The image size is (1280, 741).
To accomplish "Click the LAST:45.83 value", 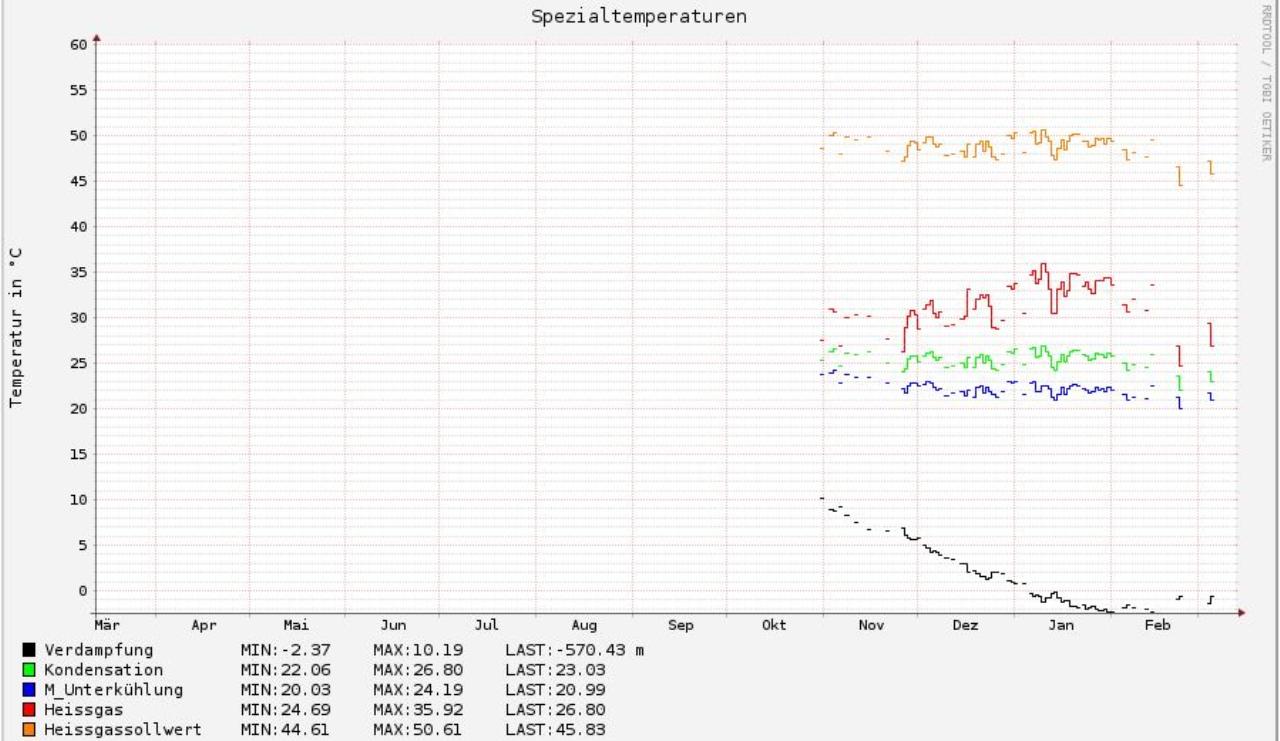I will pos(554,730).
